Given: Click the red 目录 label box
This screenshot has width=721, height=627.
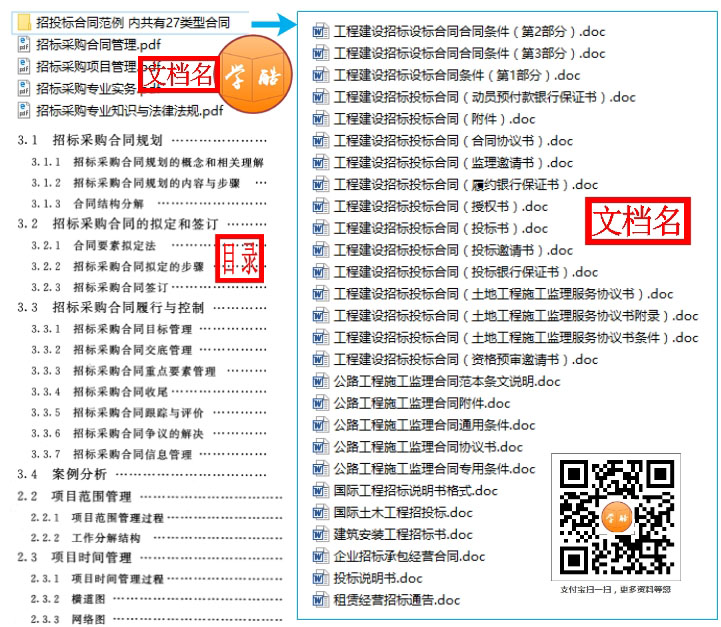Looking at the screenshot, I should pyautogui.click(x=240, y=258).
